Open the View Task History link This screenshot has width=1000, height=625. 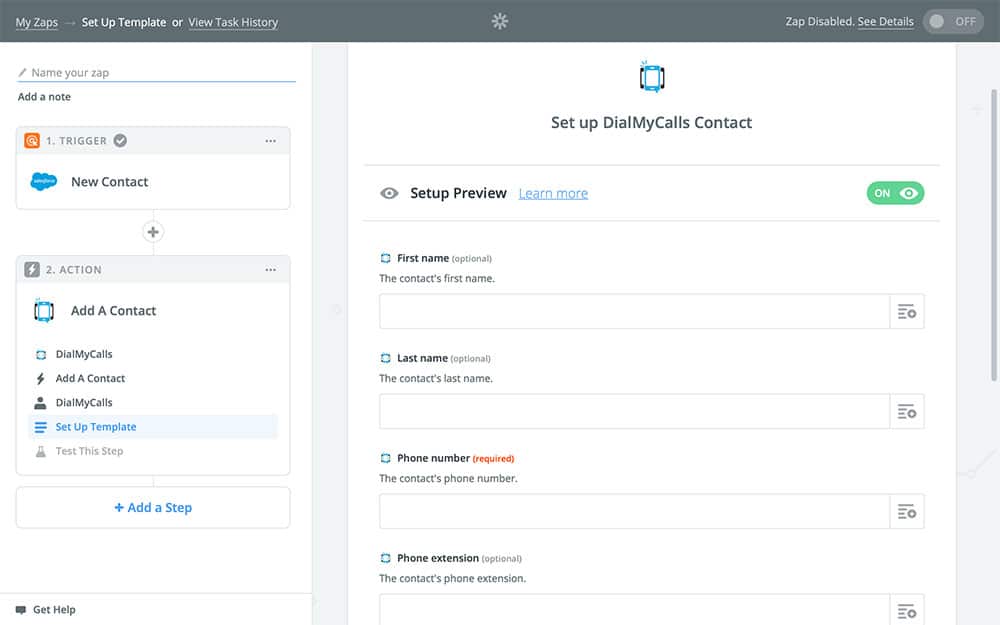click(233, 22)
